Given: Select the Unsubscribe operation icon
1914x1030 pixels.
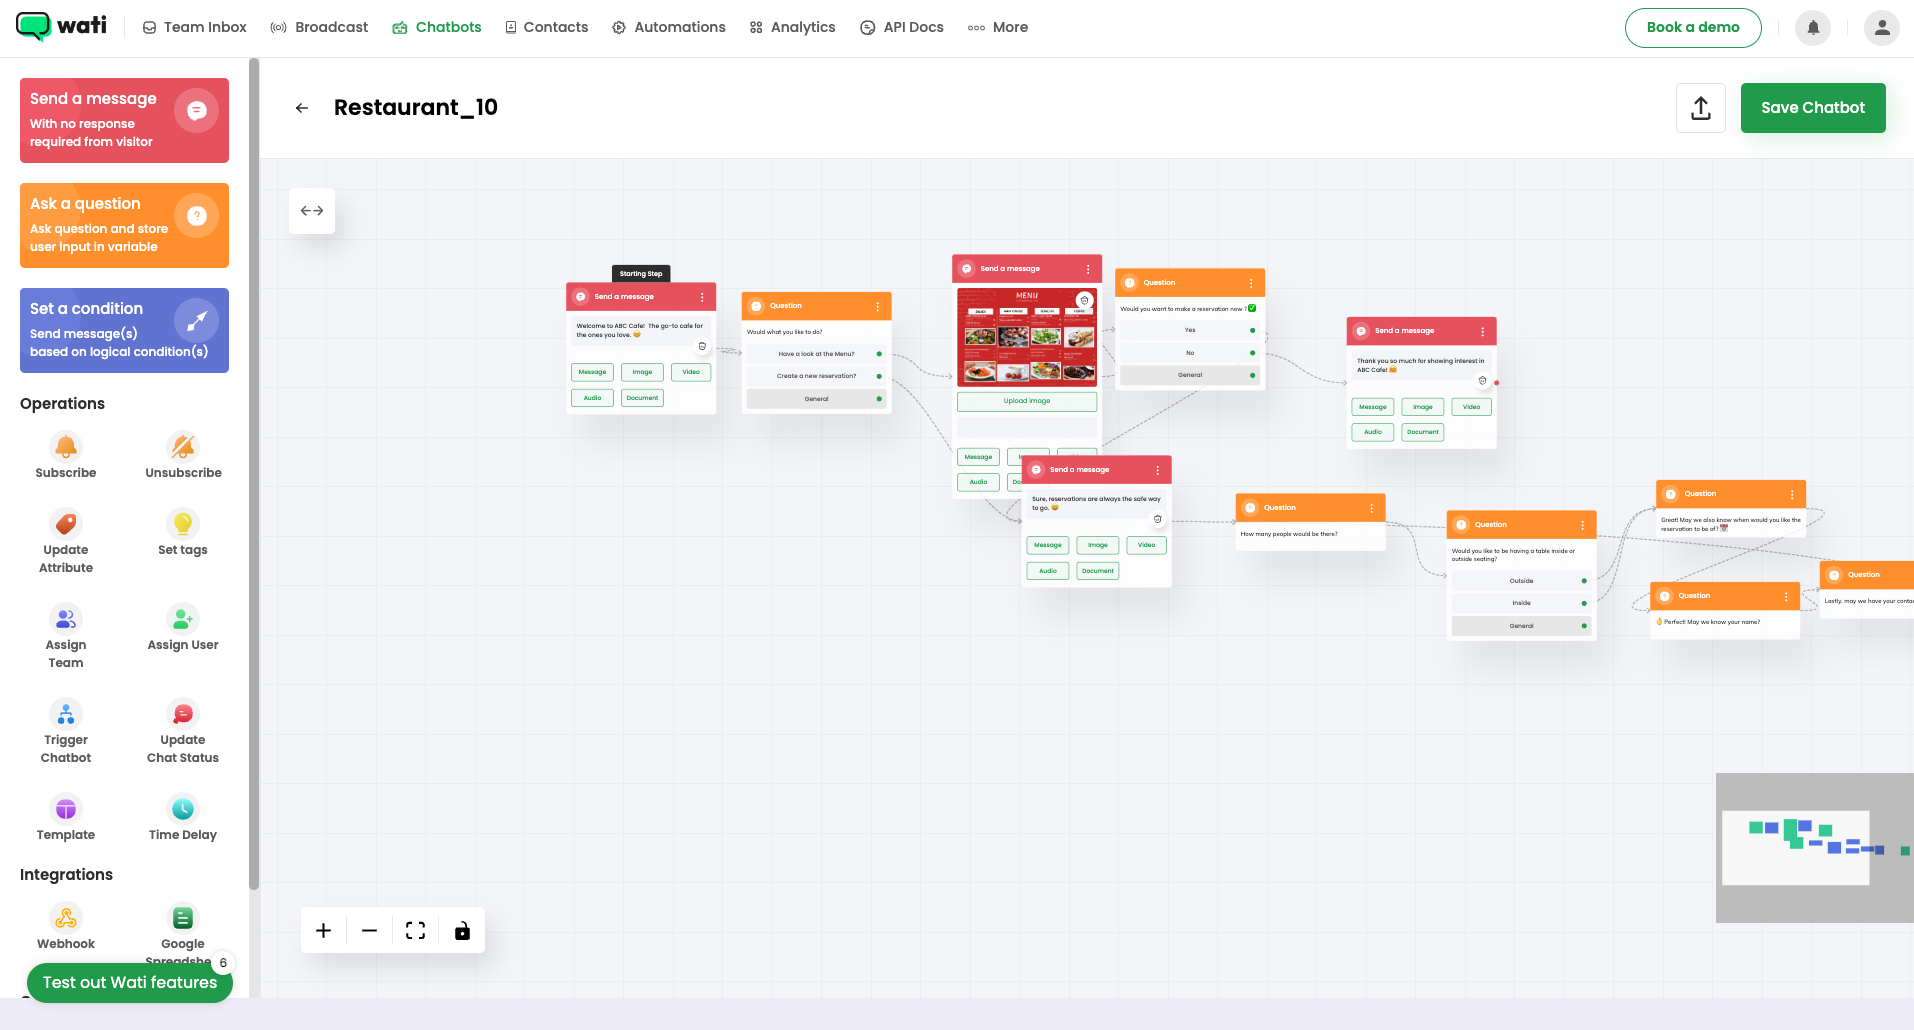Looking at the screenshot, I should tap(182, 447).
